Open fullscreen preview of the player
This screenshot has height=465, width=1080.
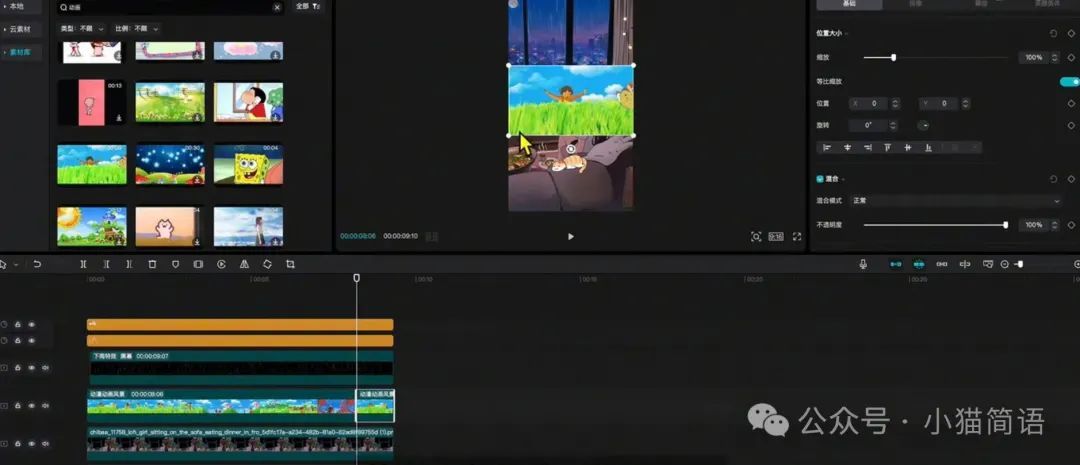(x=797, y=236)
